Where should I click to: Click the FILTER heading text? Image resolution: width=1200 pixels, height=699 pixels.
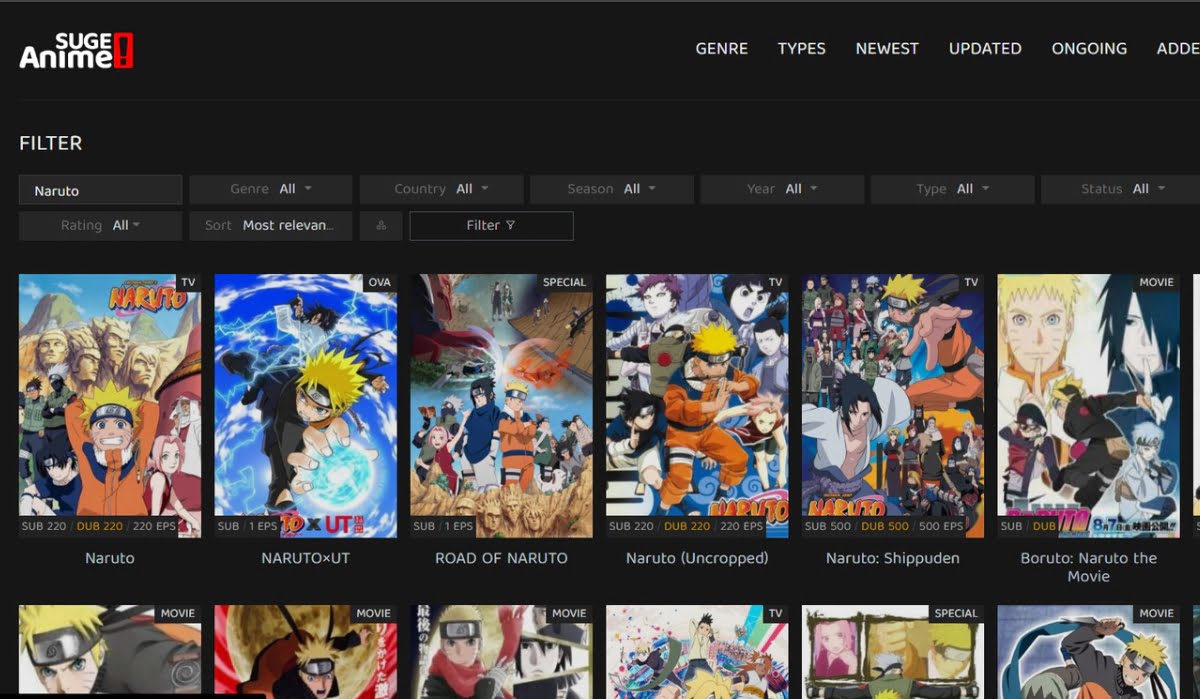click(51, 143)
